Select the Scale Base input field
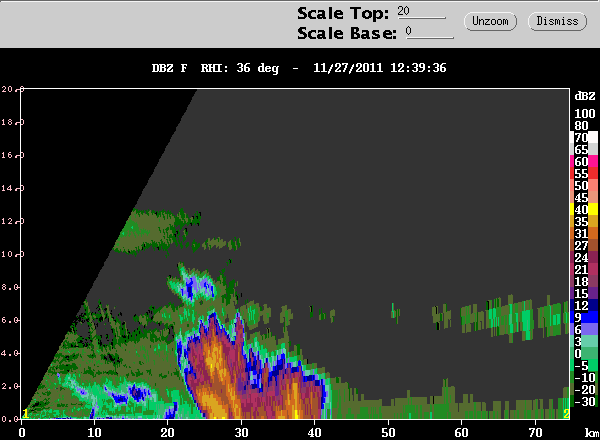Viewport: 600px width, 440px height. click(x=430, y=31)
